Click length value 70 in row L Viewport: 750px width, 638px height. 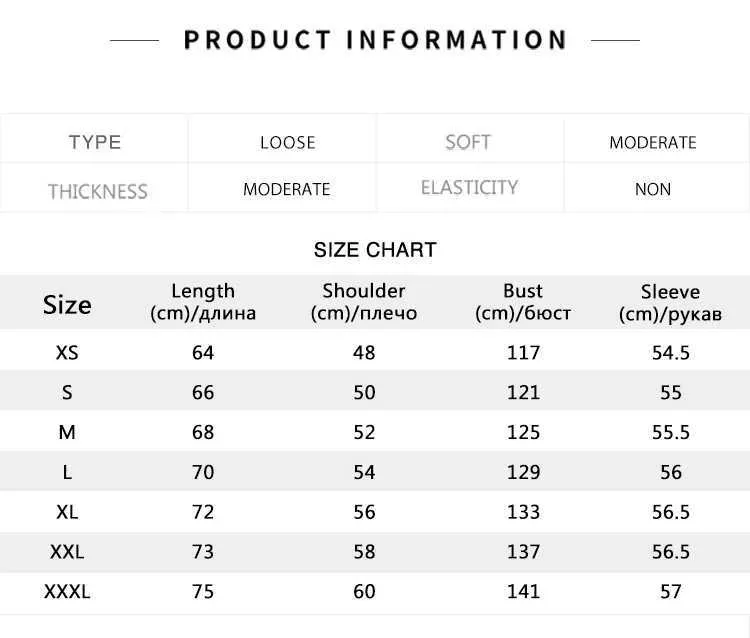tap(203, 472)
